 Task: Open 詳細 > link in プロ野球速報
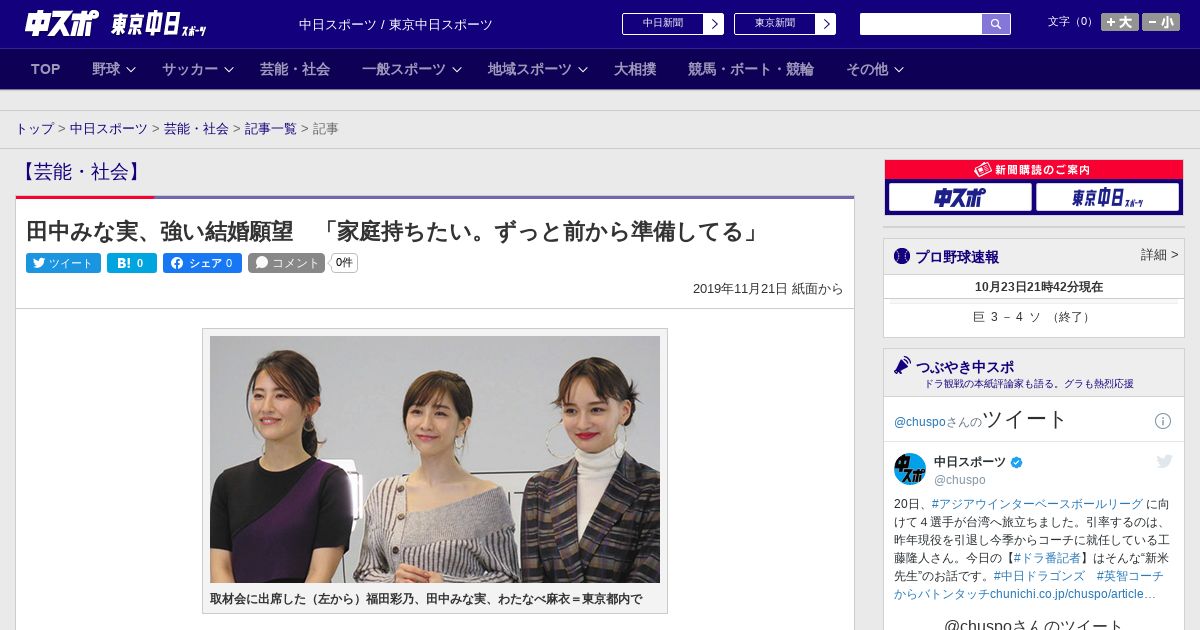pyautogui.click(x=1160, y=255)
